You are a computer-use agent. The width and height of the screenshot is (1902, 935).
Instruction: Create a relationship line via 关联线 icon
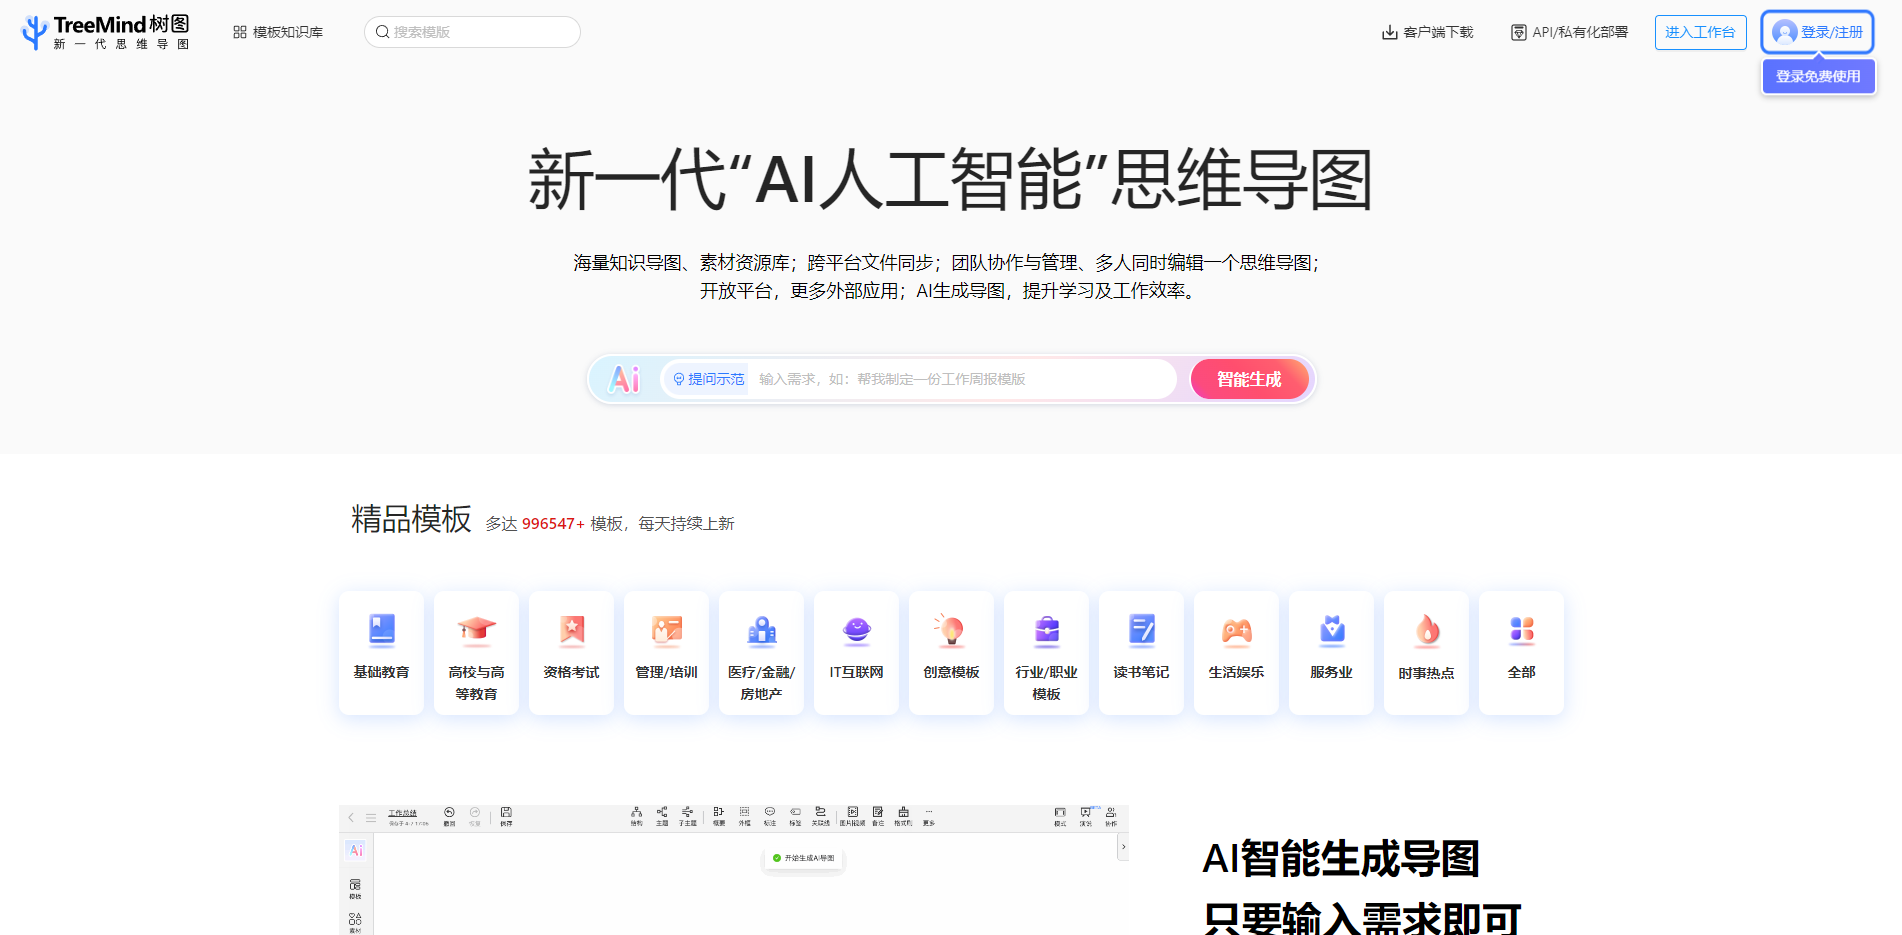click(822, 813)
